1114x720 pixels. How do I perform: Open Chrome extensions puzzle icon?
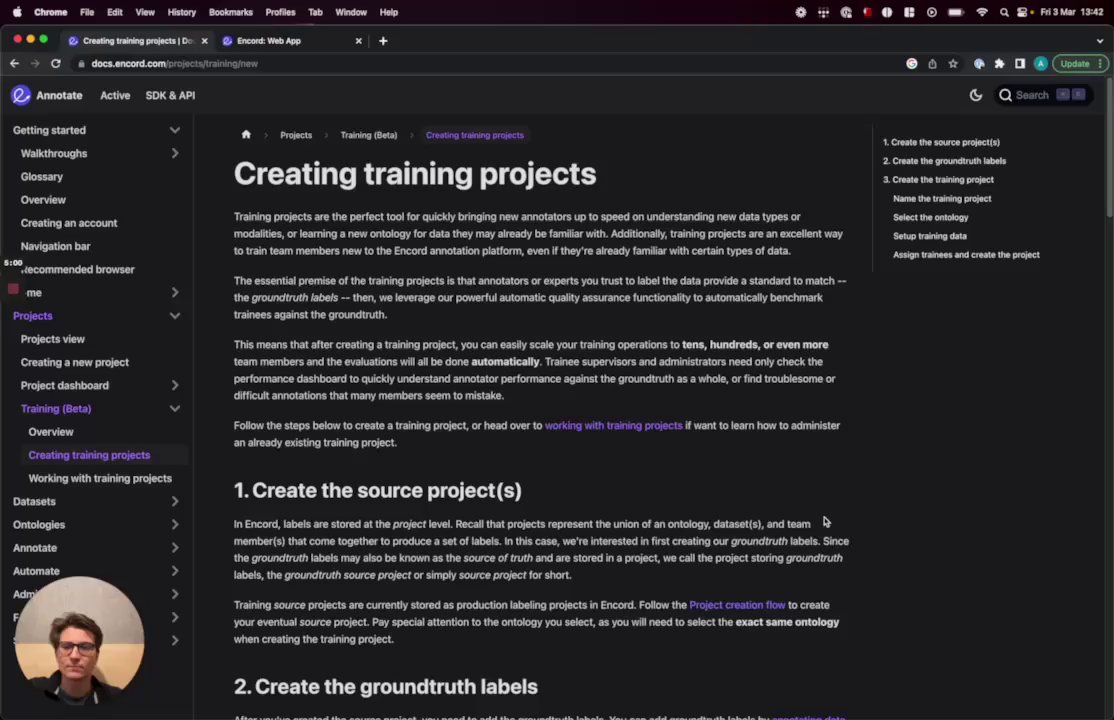coord(999,64)
